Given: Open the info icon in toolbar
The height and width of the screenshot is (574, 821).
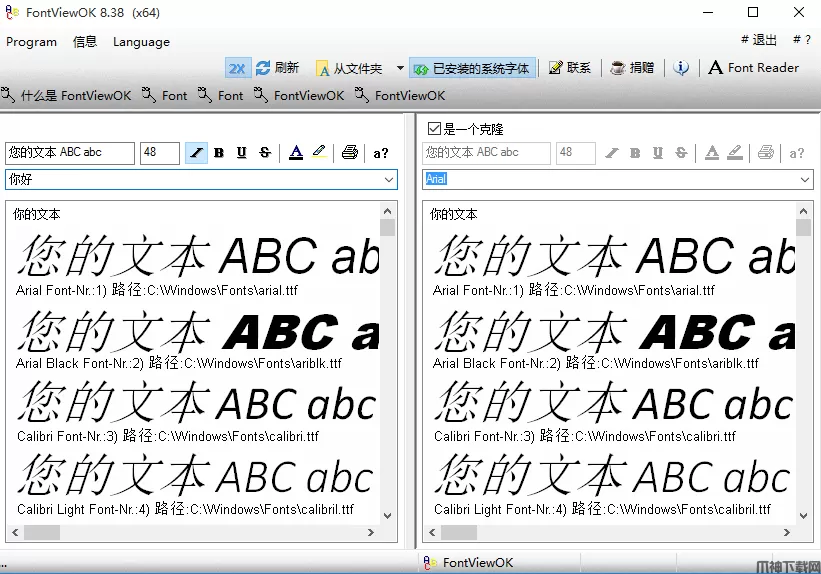Looking at the screenshot, I should point(681,68).
